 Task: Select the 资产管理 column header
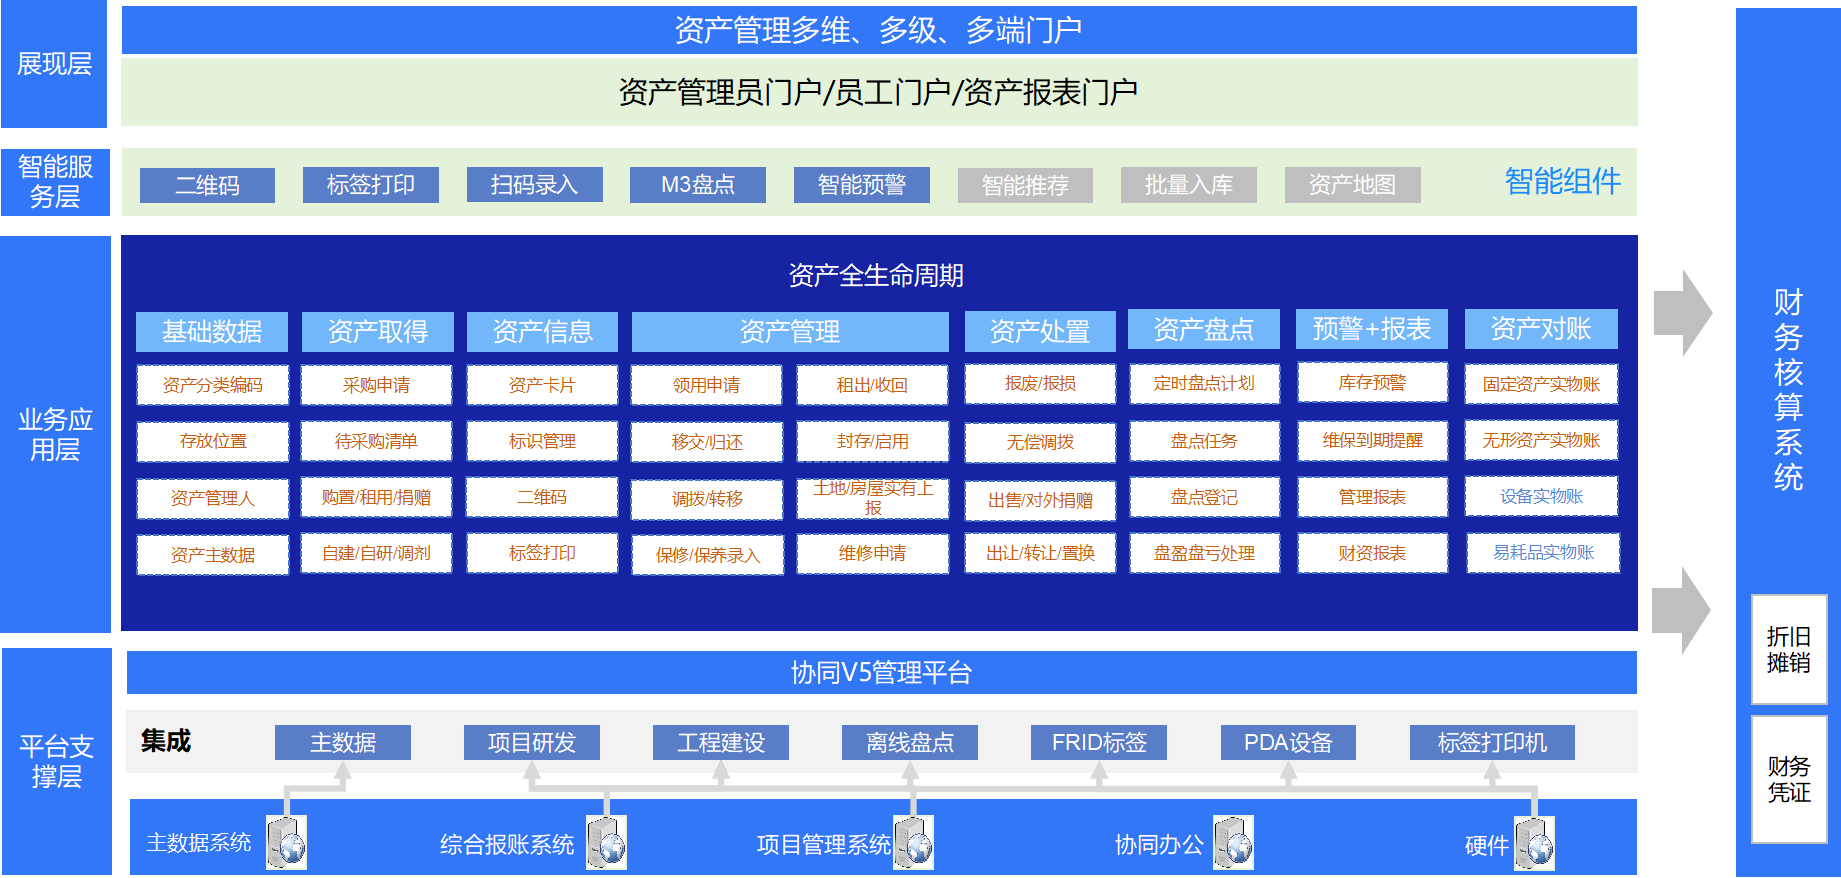(790, 332)
